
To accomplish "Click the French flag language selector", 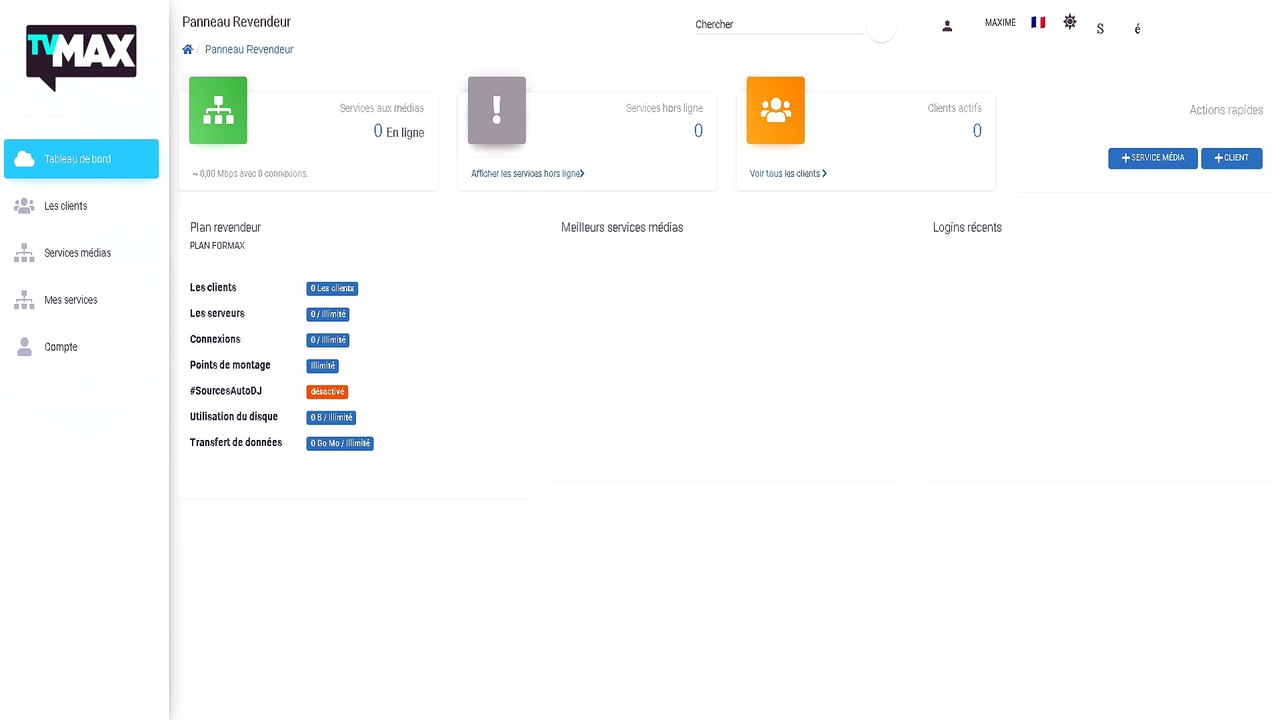I will click(1038, 22).
